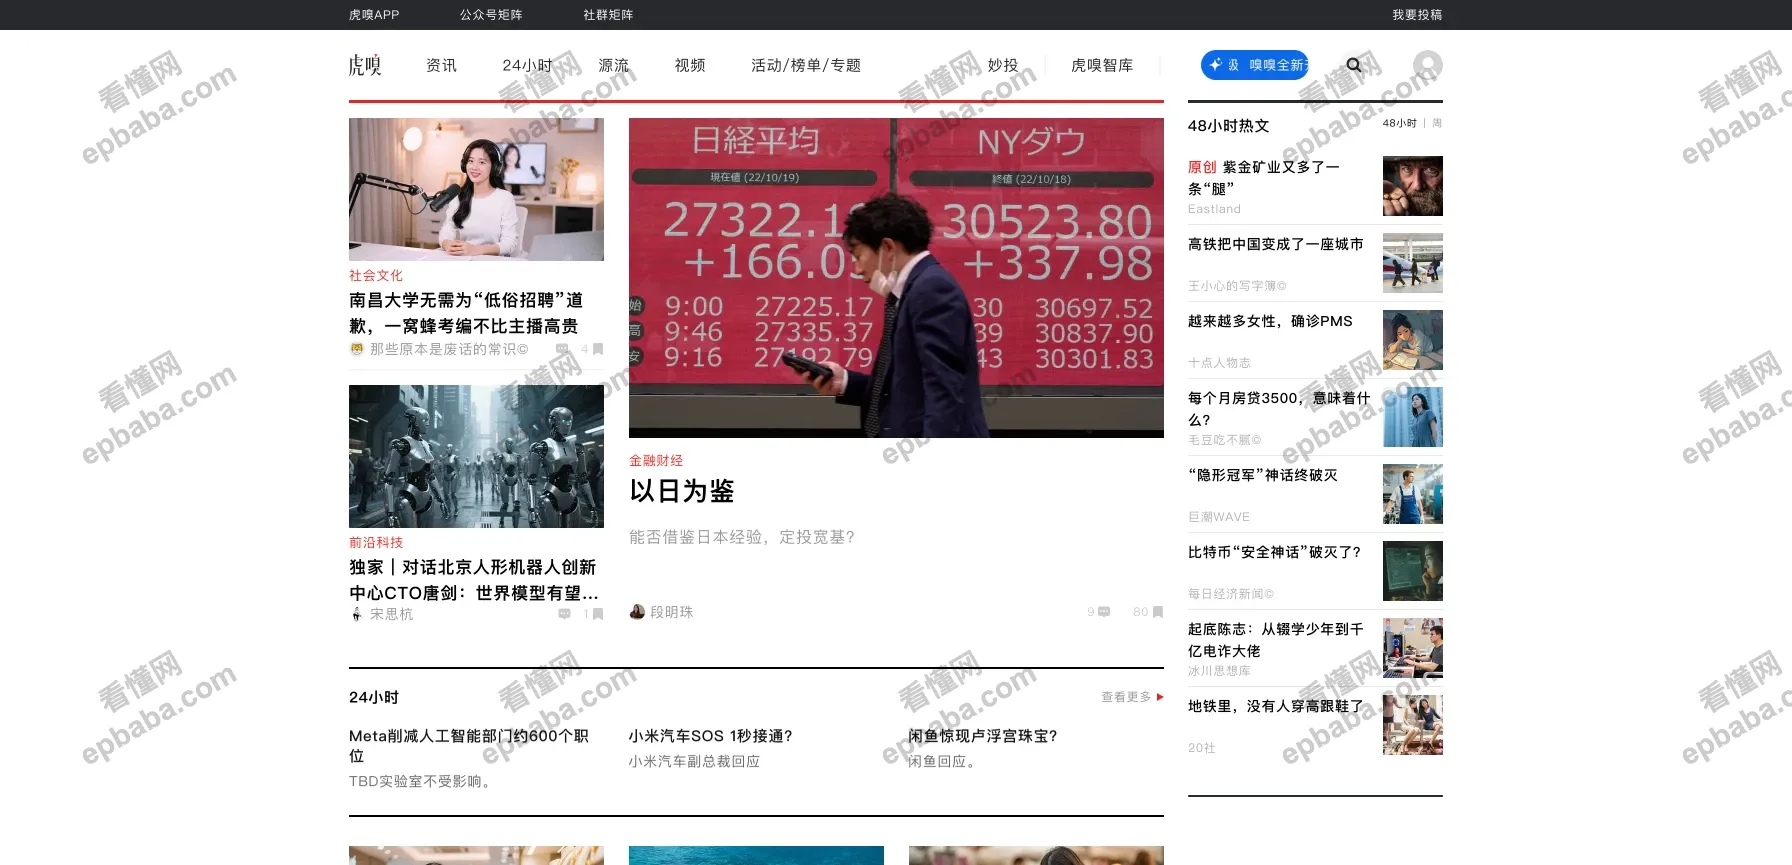Click bookmark icon on 以日为鉴 article
The width and height of the screenshot is (1792, 865).
[1158, 612]
